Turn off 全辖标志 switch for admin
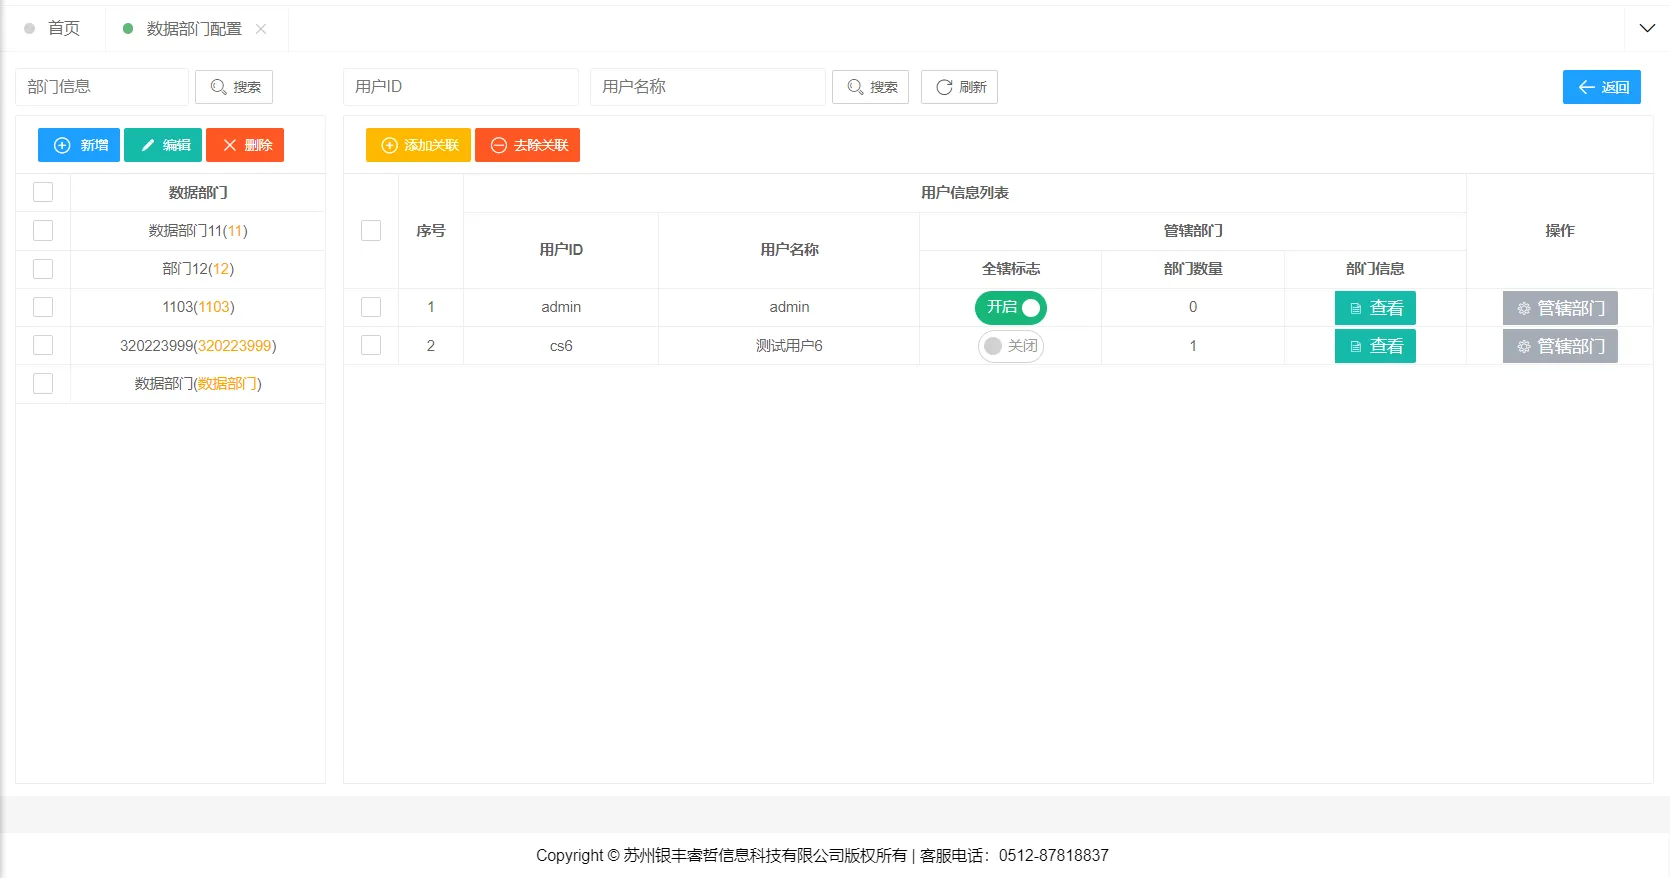Viewport: 1670px width, 878px height. pos(1010,308)
